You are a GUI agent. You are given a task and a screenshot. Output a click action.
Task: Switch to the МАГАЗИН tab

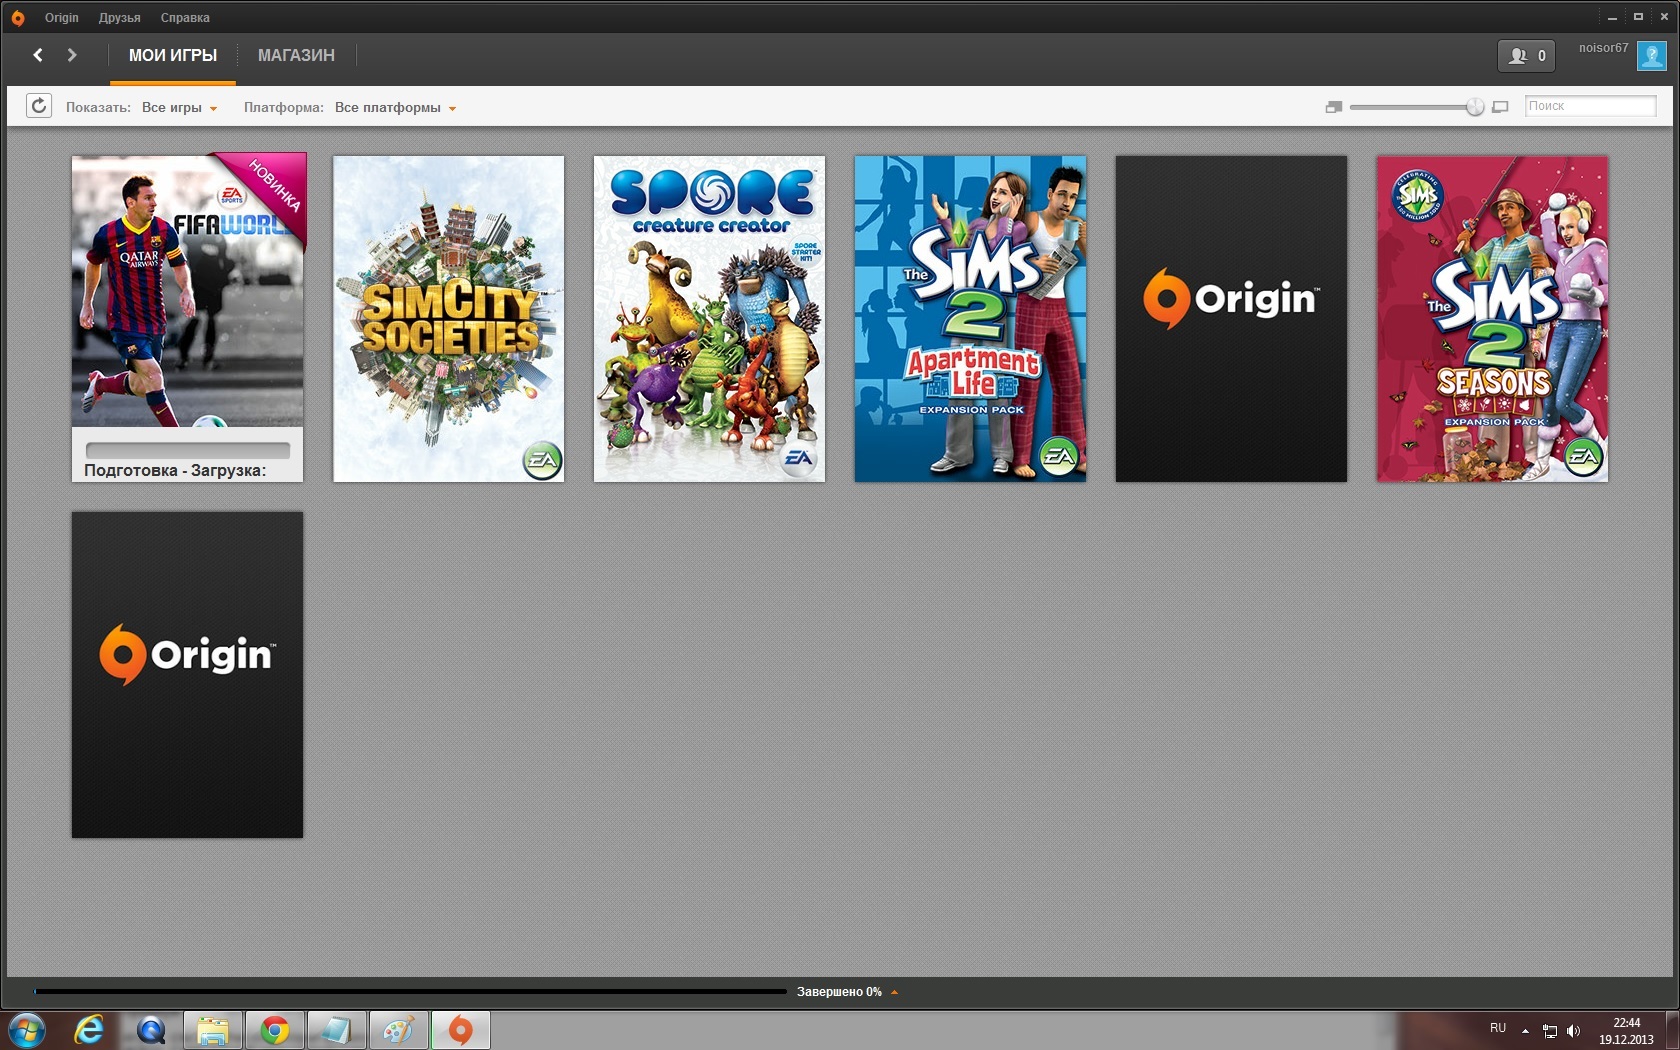(296, 56)
